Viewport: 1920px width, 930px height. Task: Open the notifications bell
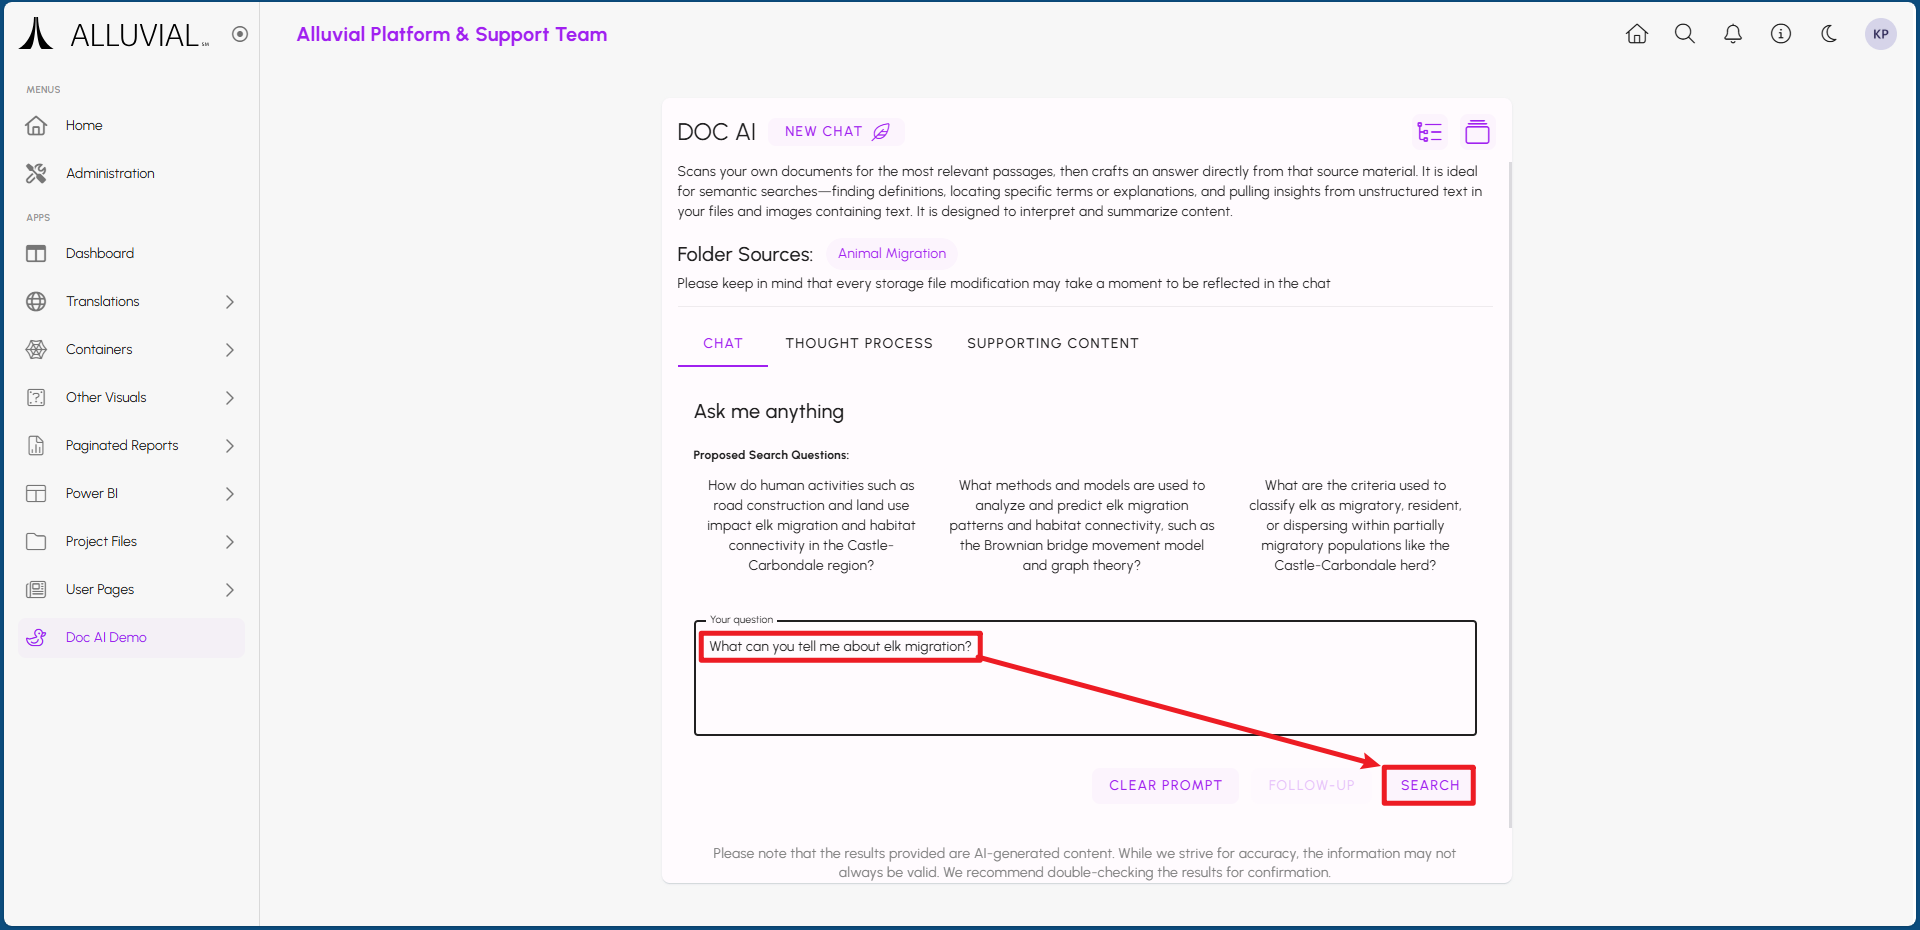pos(1733,34)
